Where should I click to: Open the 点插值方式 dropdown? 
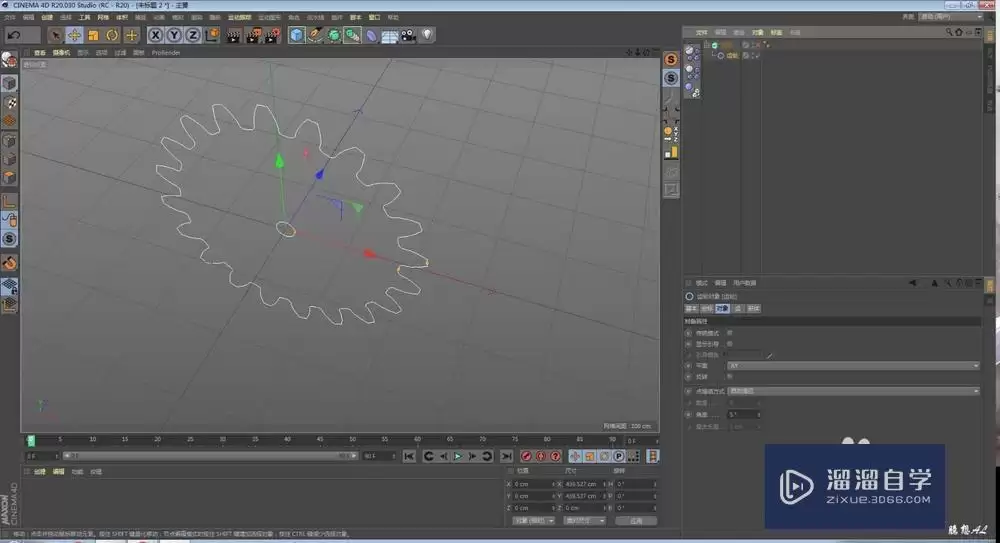(x=853, y=391)
